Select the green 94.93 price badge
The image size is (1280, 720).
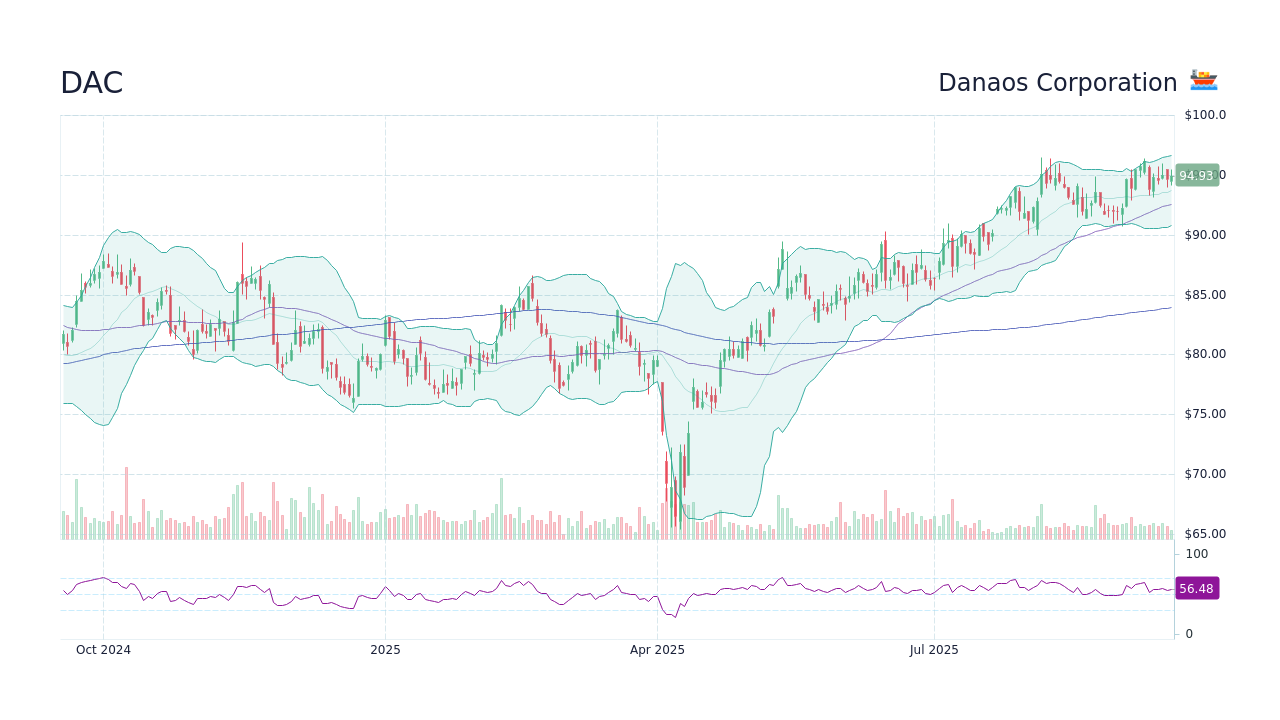pos(1195,176)
